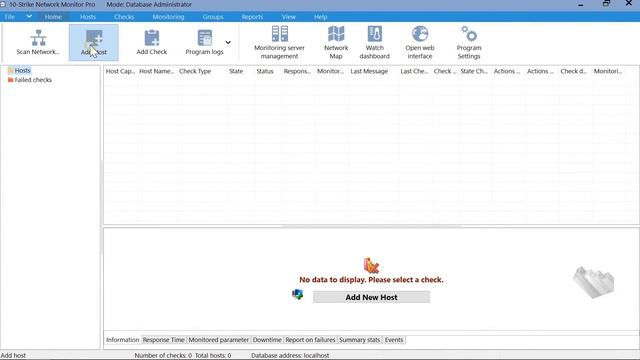Click the Add Host toolbar icon
640x360 pixels.
(x=94, y=42)
